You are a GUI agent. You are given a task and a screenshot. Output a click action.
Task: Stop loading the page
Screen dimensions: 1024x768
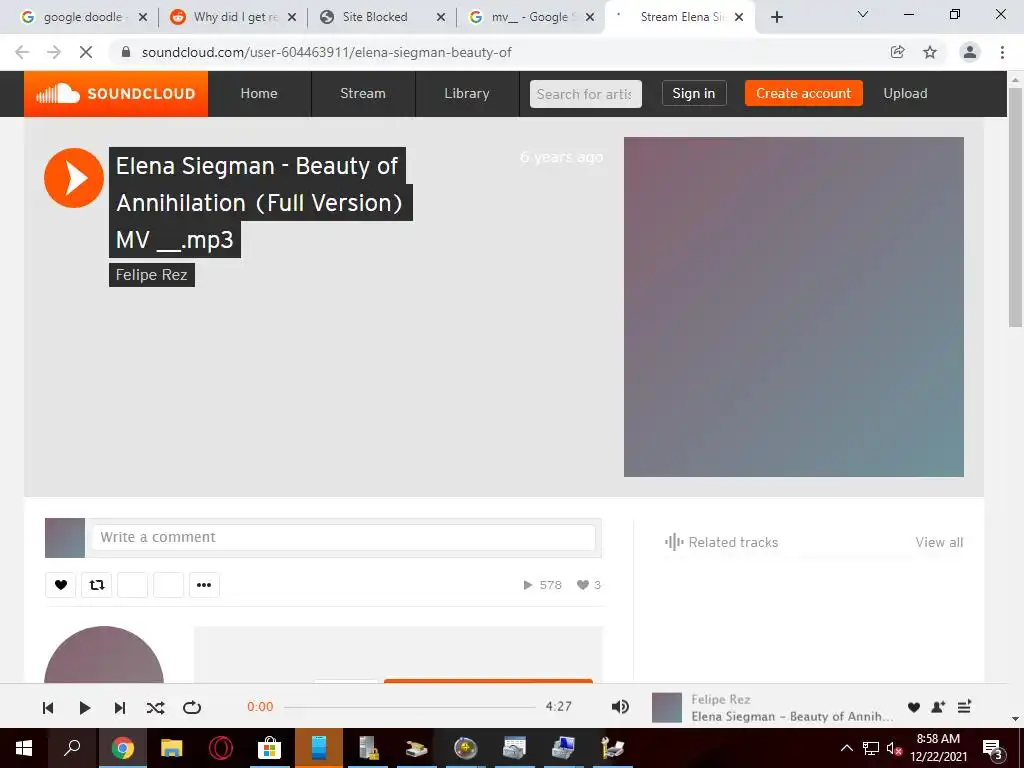86,52
